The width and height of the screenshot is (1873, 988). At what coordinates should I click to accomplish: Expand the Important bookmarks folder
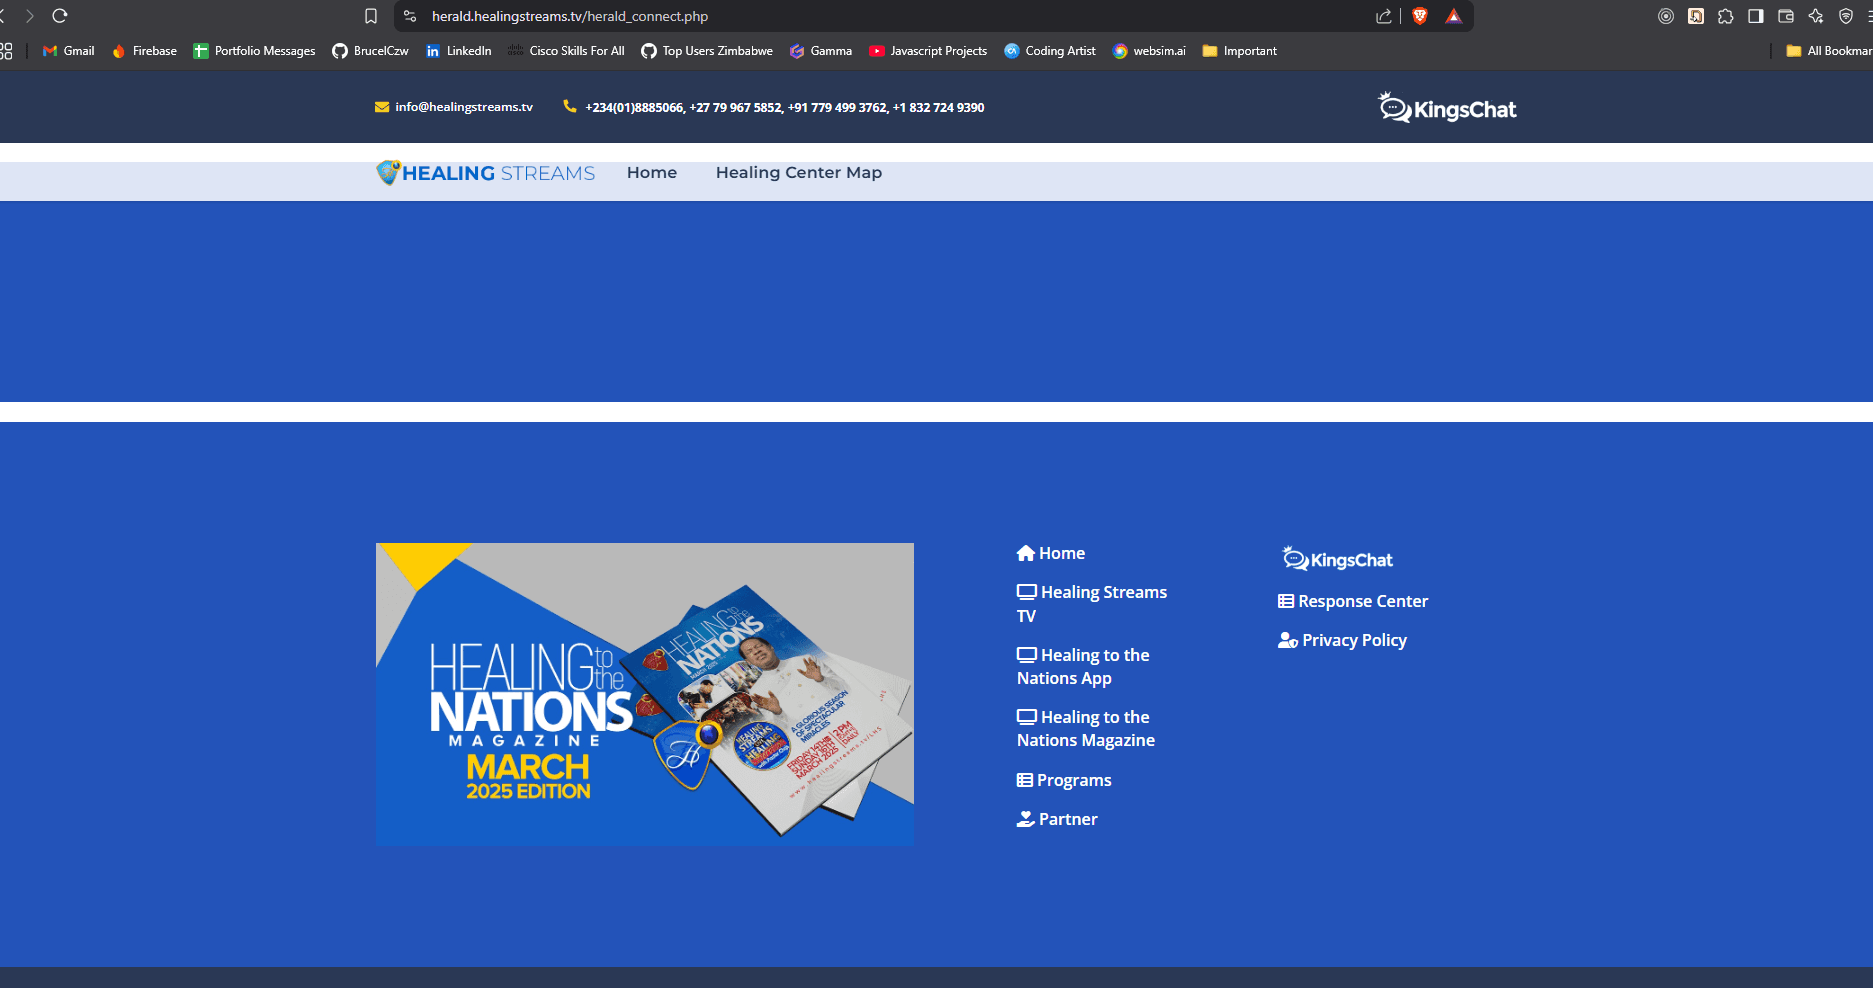point(1240,51)
